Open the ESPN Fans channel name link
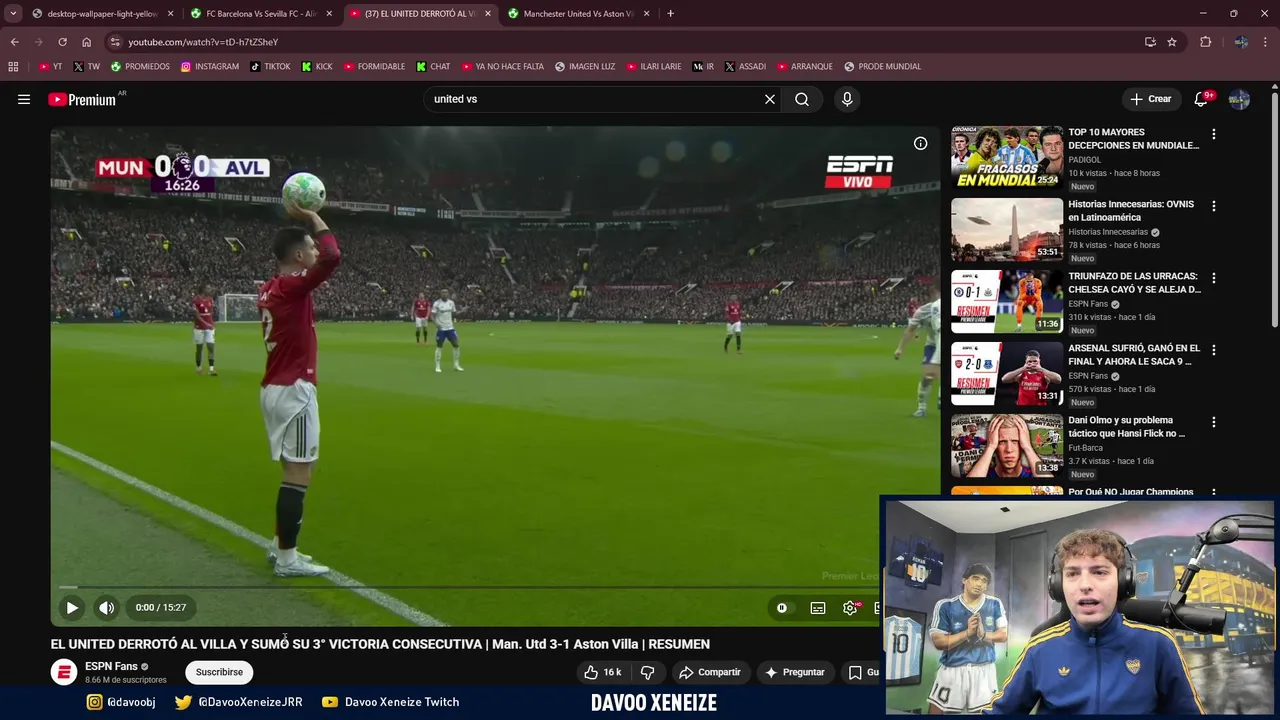 tap(111, 666)
